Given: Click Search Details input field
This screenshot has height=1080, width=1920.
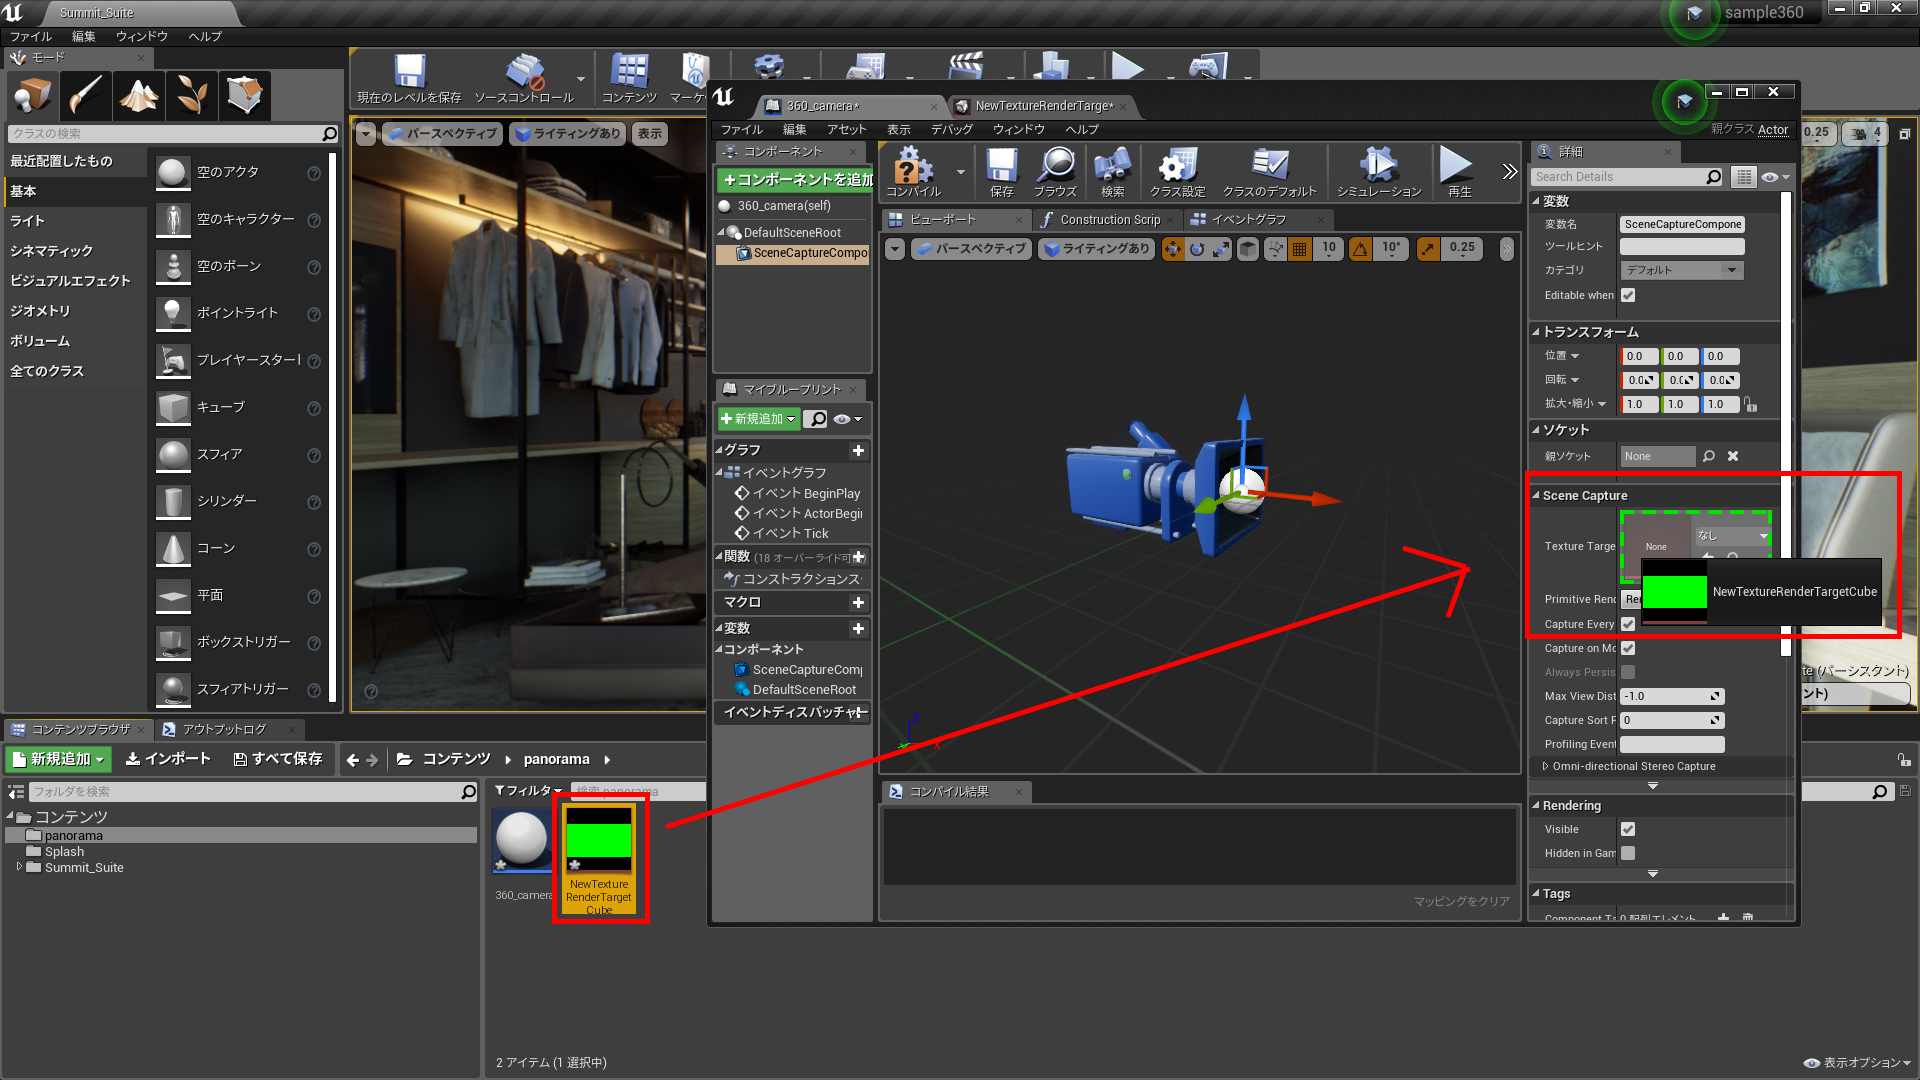Looking at the screenshot, I should coord(1618,177).
